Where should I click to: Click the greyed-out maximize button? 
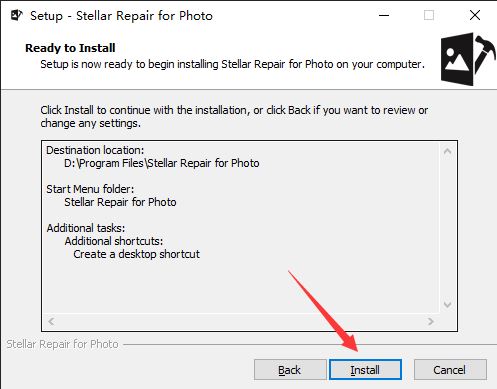pos(429,15)
